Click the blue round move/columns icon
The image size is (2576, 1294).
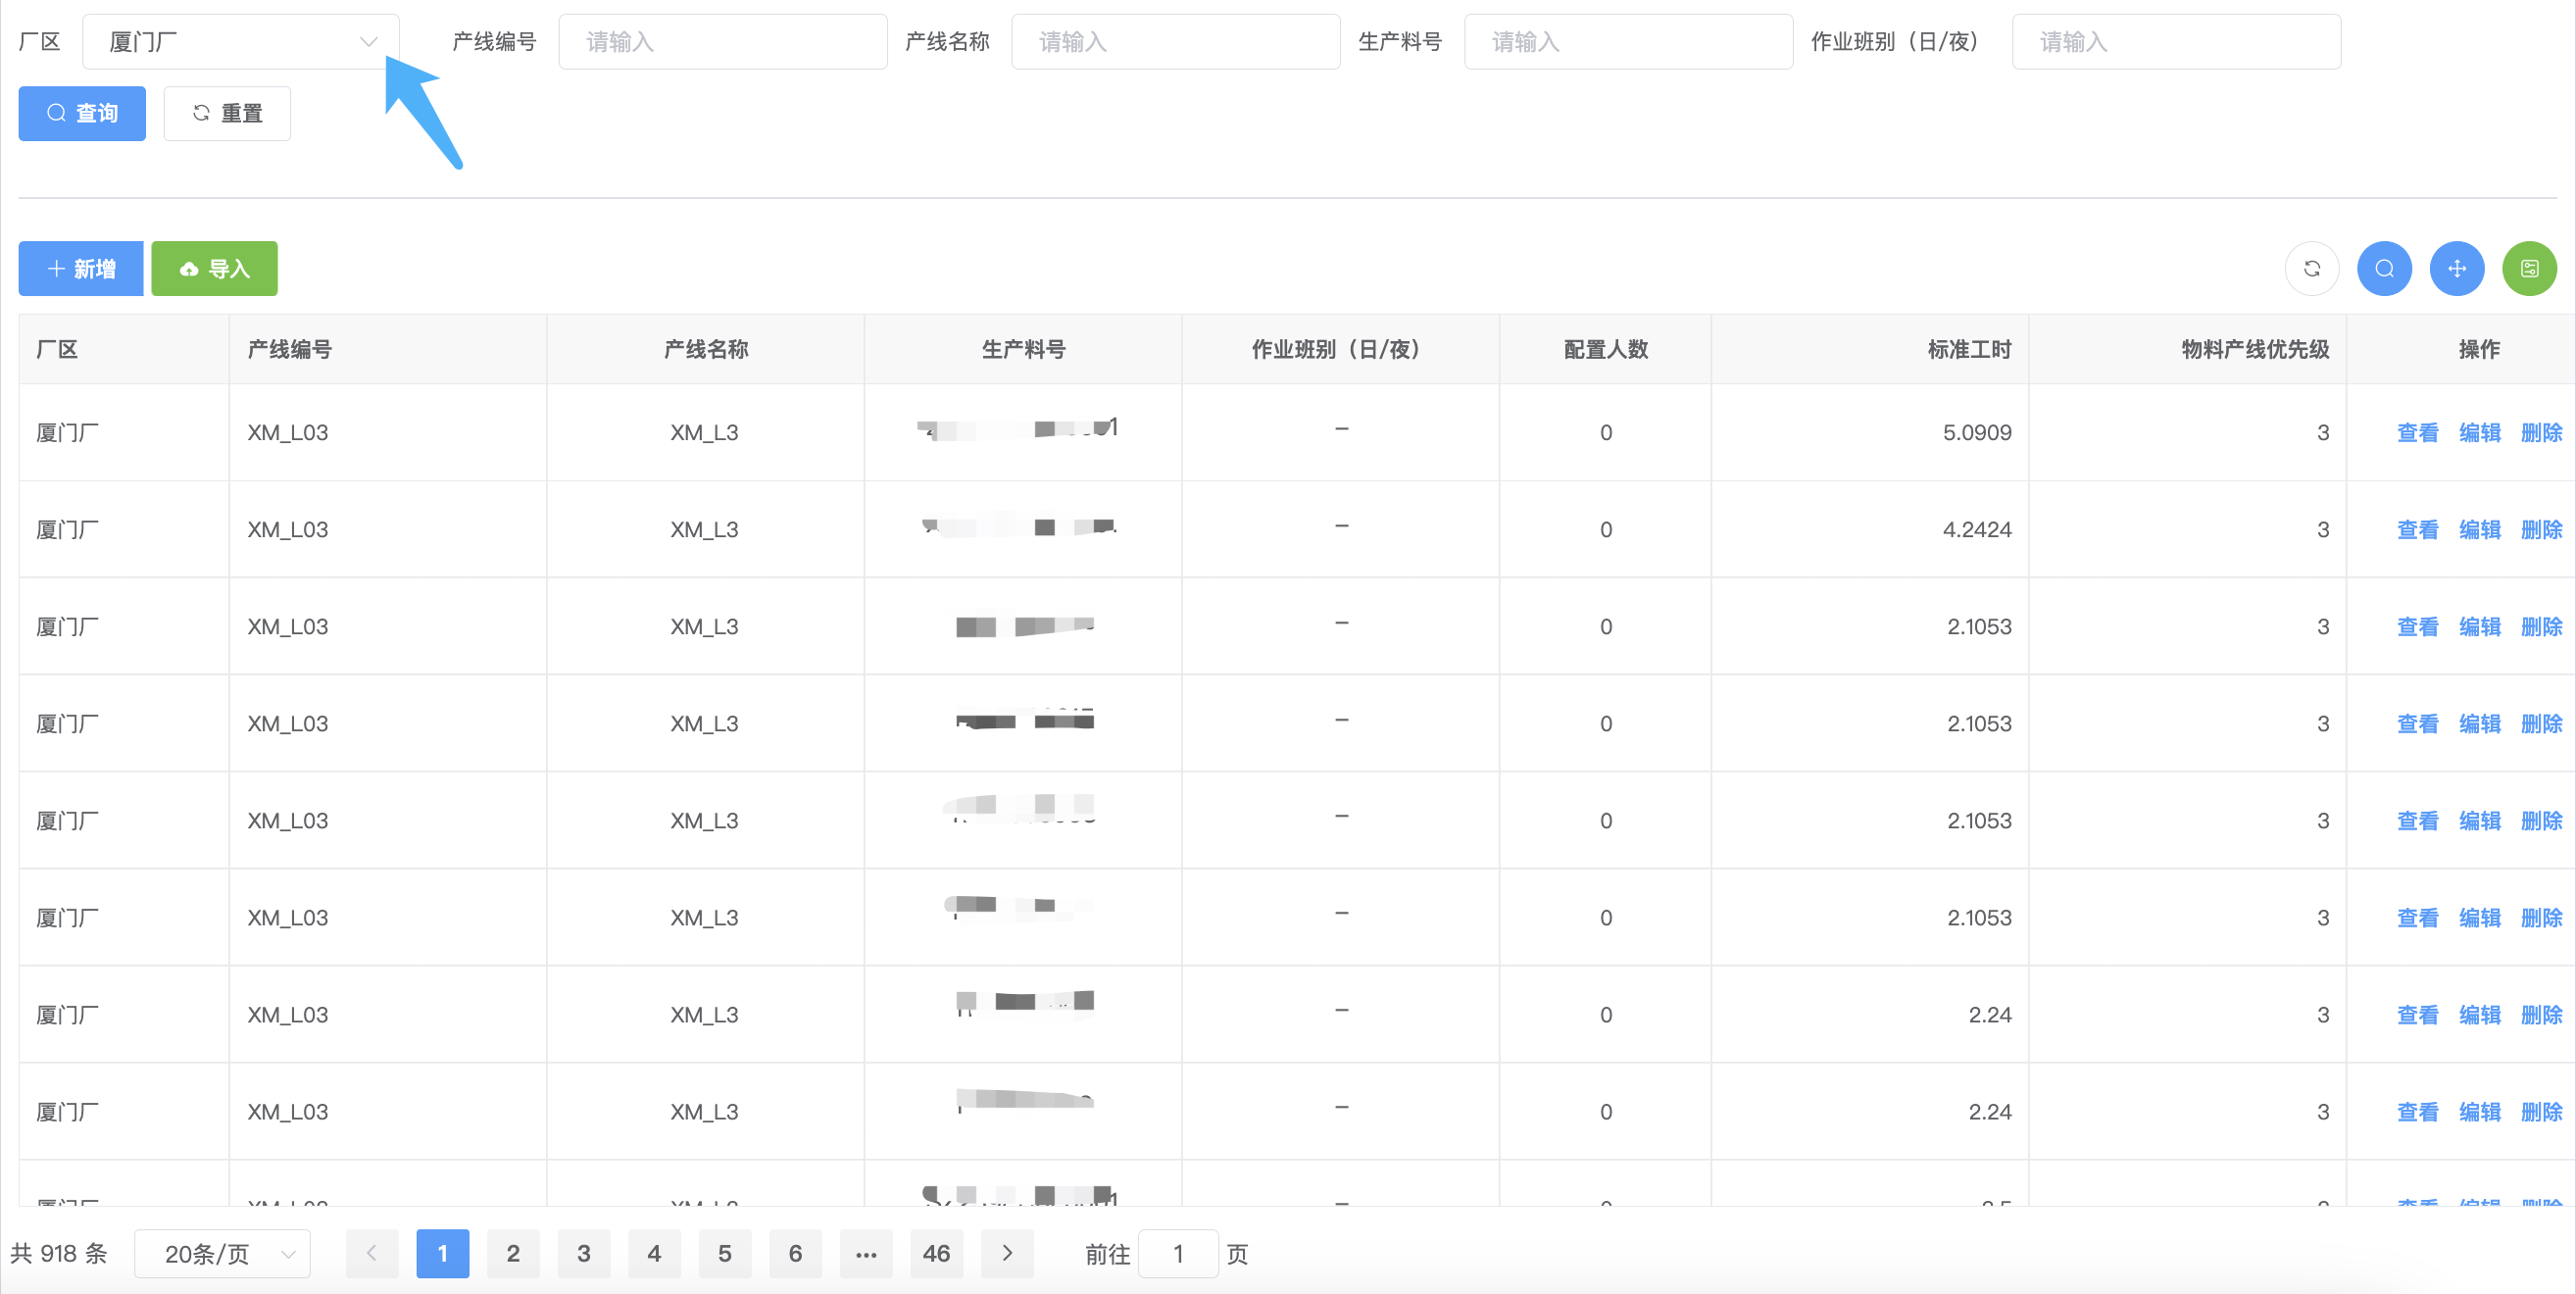pos(2456,268)
